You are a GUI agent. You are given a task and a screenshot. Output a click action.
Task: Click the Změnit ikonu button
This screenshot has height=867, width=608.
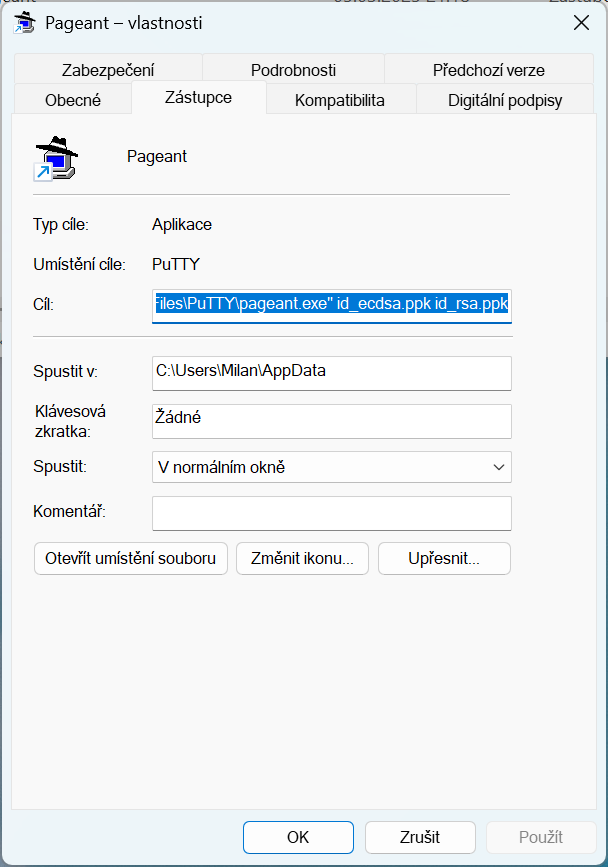click(x=302, y=558)
